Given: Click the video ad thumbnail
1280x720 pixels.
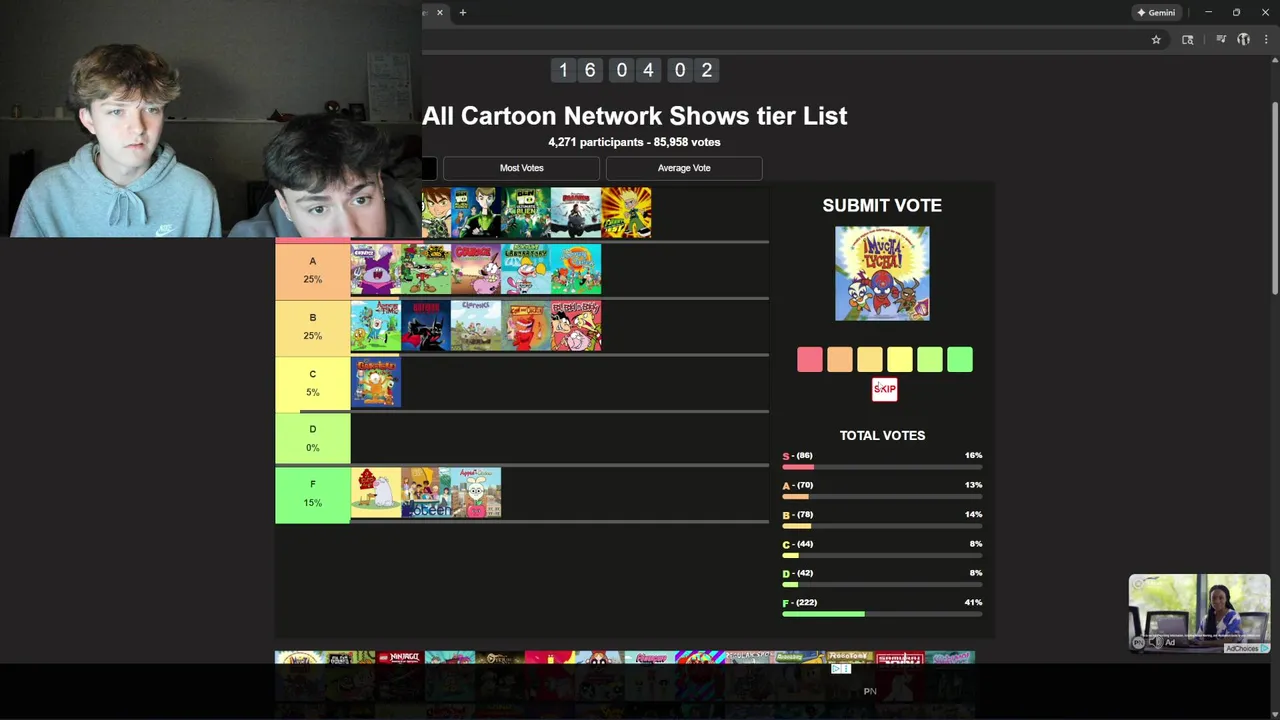Looking at the screenshot, I should [x=1199, y=614].
